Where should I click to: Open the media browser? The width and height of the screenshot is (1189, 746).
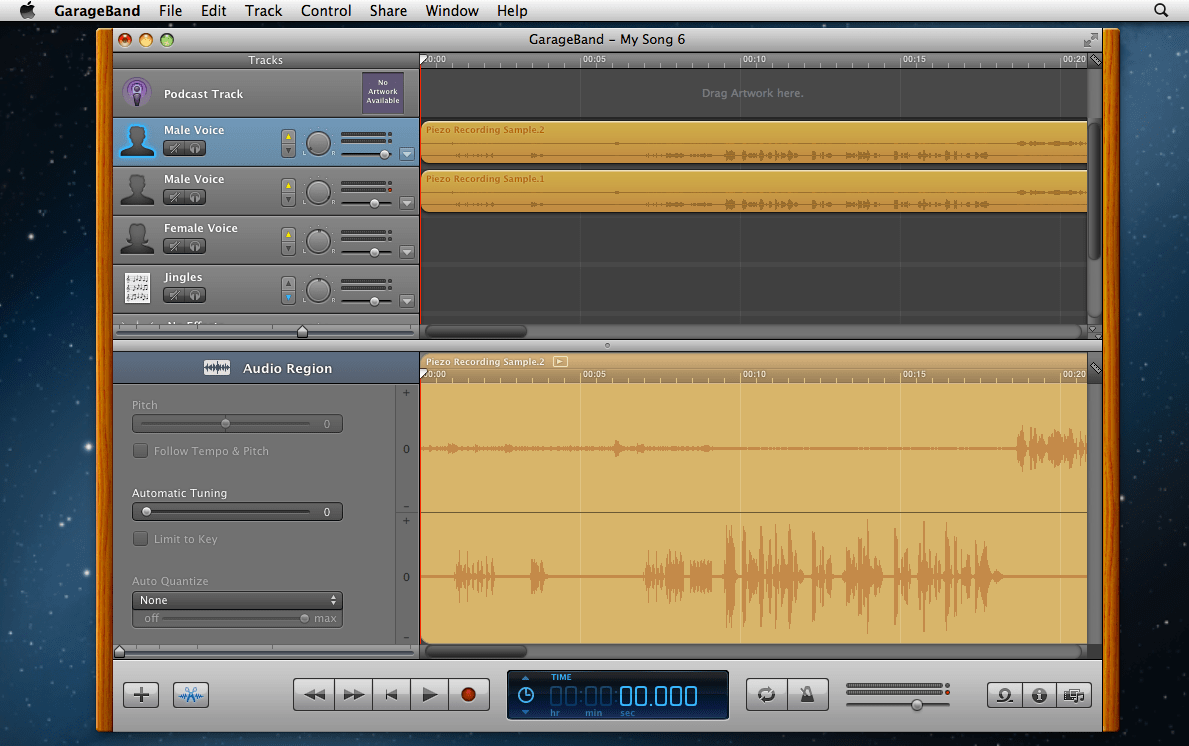1074,694
